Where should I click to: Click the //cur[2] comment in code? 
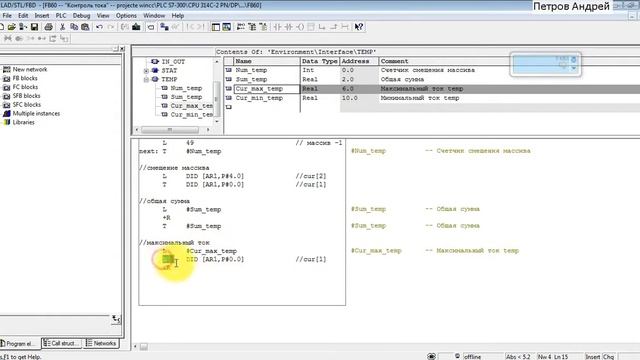pos(311,176)
